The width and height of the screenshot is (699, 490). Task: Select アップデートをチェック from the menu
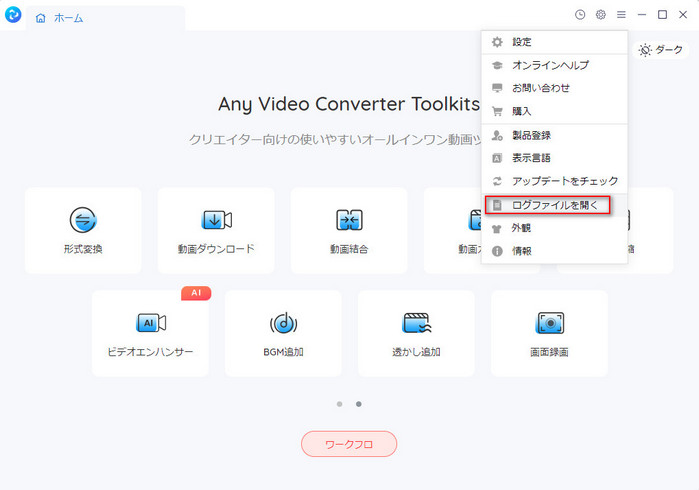tap(554, 181)
